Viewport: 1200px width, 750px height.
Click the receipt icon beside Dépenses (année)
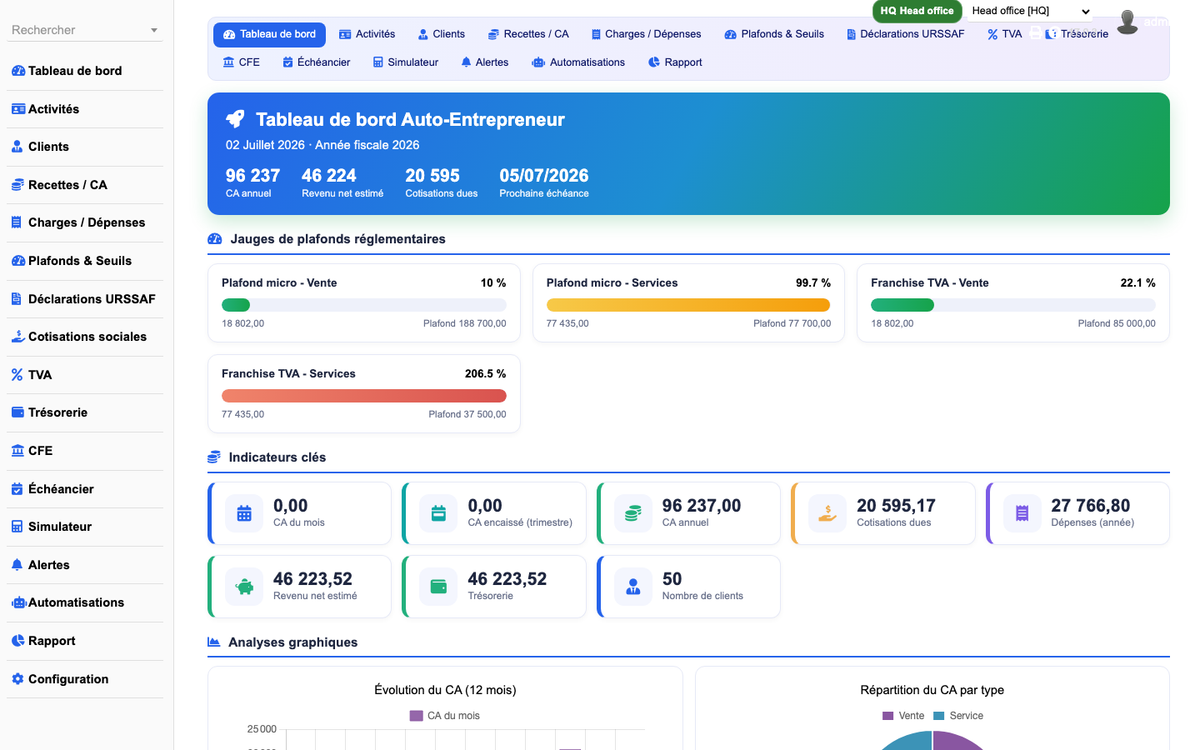(x=1022, y=513)
